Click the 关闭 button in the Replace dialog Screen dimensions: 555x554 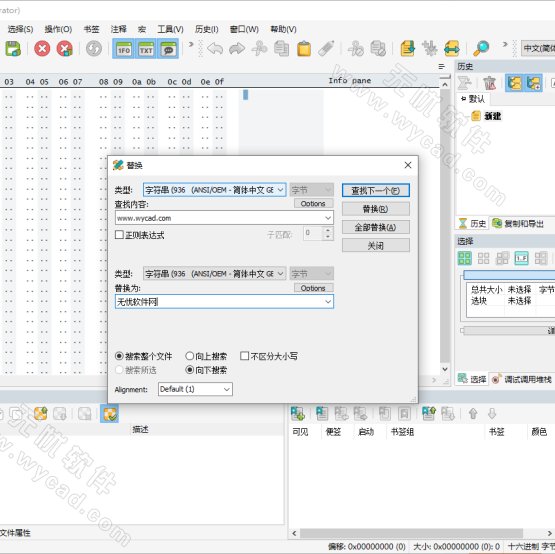coord(376,245)
